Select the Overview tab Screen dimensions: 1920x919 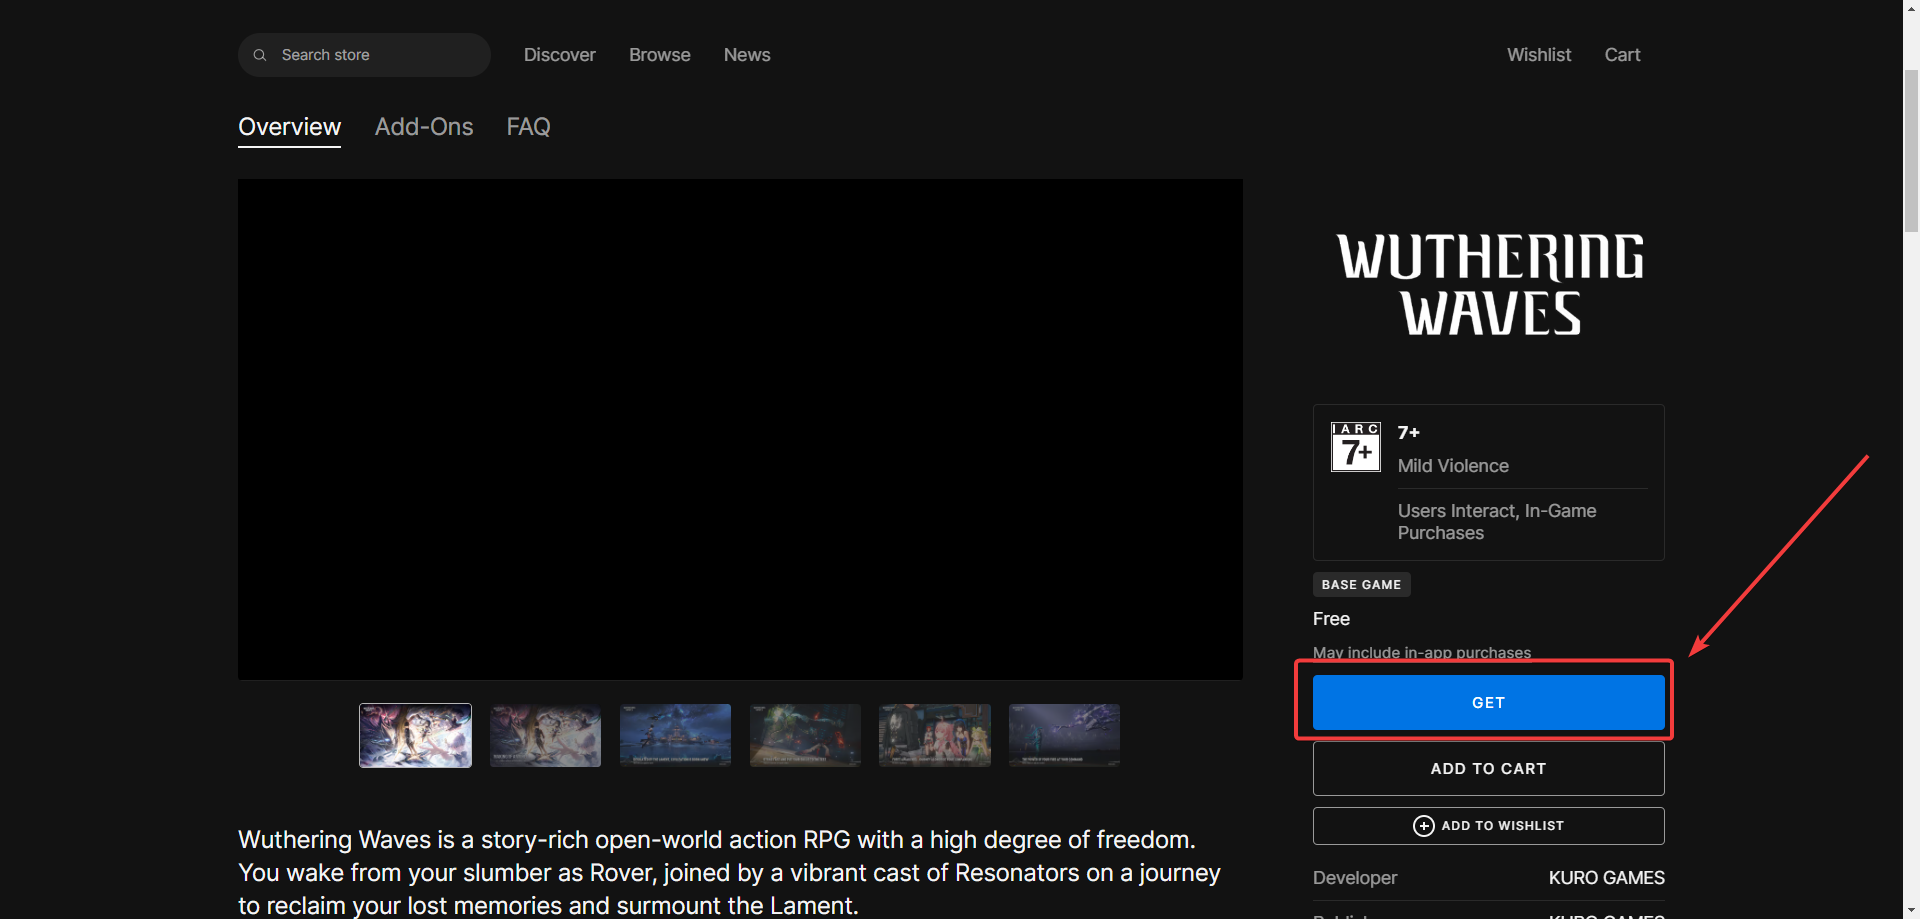(289, 127)
